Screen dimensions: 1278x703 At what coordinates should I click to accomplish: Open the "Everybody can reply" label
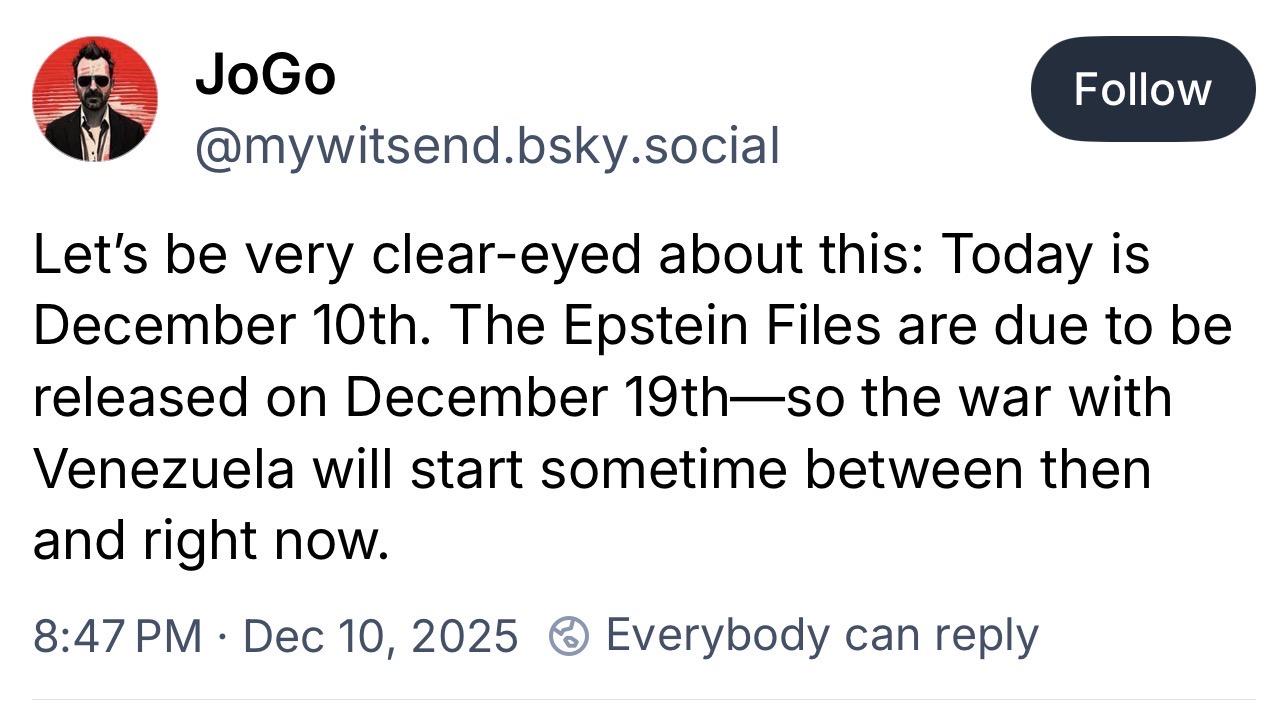[822, 635]
